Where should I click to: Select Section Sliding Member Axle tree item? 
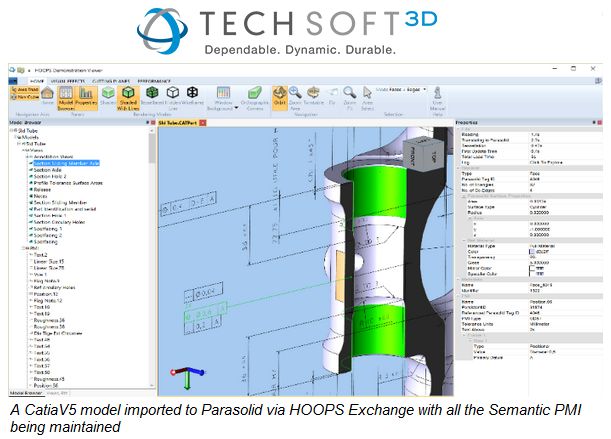pos(67,163)
